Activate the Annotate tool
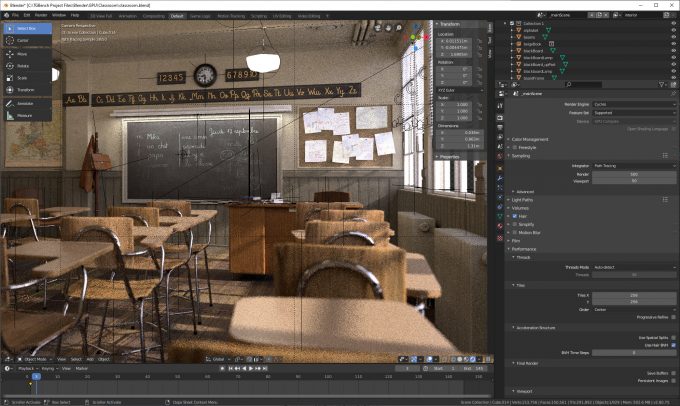Screen dimensions: 680x406 pos(20,104)
